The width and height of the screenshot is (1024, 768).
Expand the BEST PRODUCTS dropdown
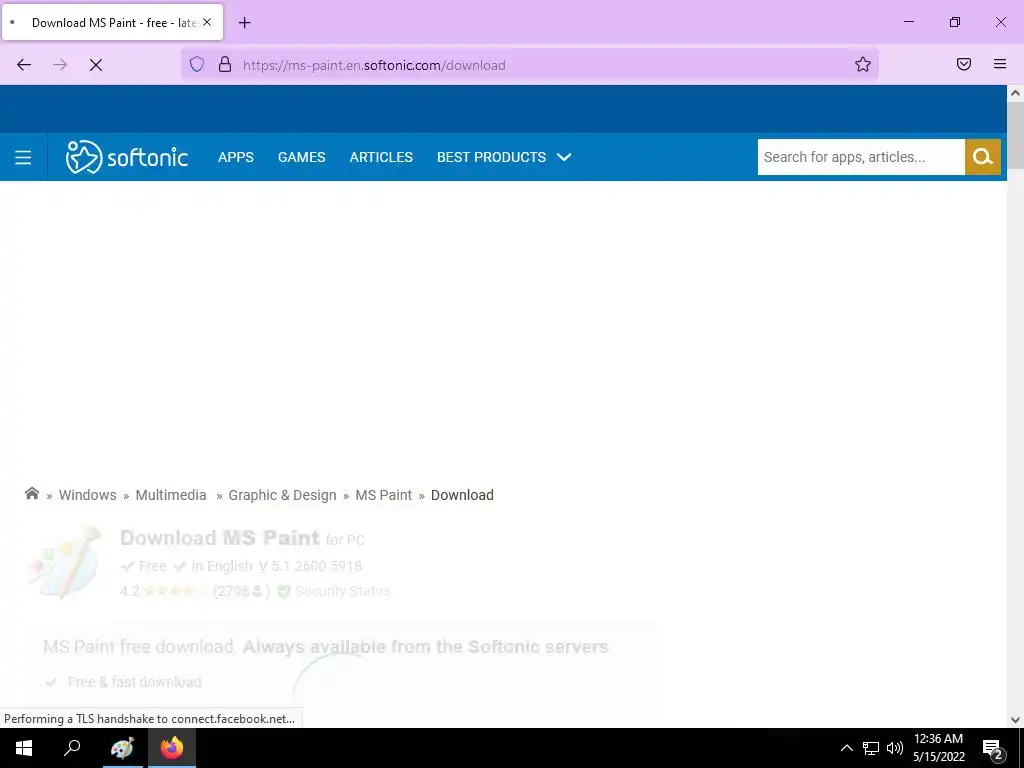point(504,157)
